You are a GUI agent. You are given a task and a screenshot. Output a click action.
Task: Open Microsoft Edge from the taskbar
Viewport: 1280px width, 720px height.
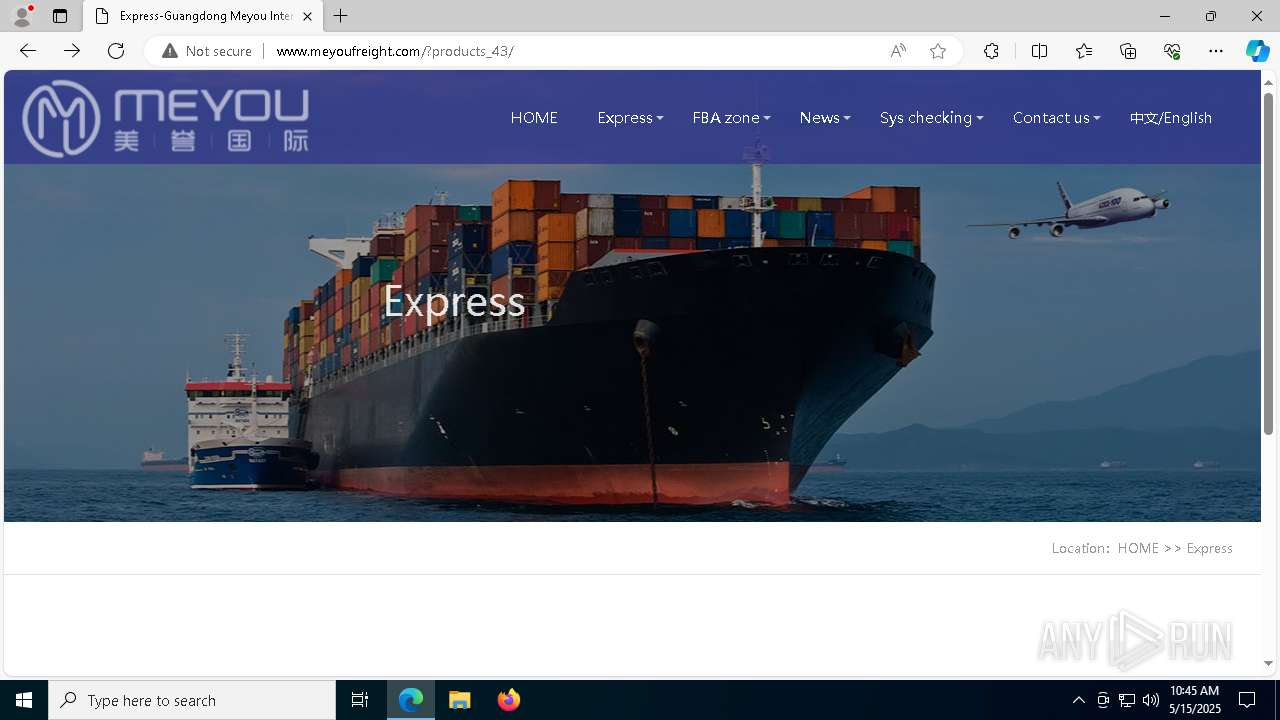[x=411, y=700]
